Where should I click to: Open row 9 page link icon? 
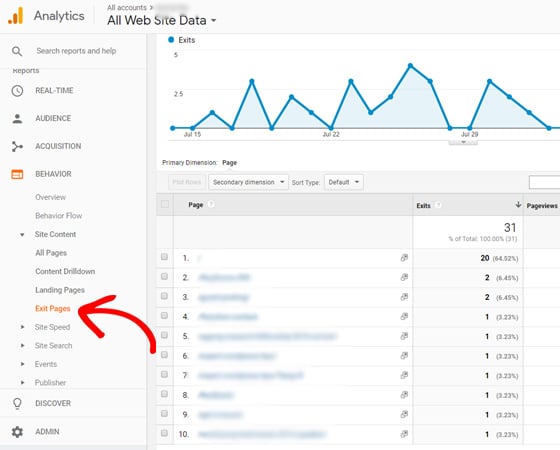tap(404, 415)
